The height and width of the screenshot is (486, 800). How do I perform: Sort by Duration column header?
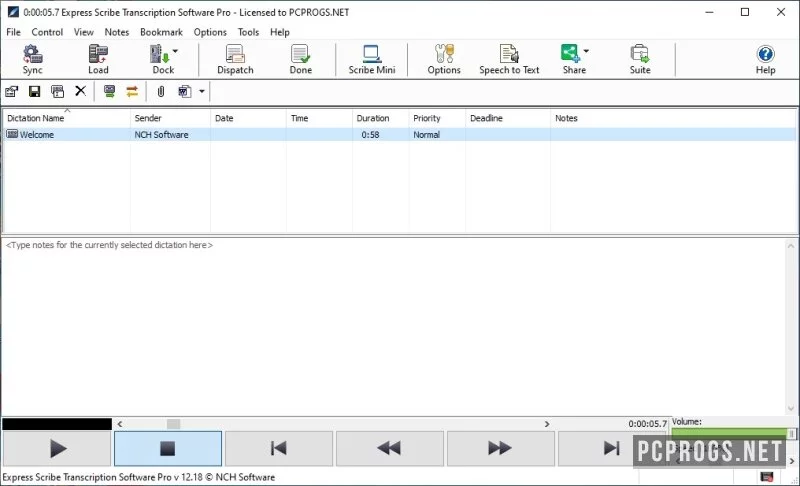(x=380, y=118)
